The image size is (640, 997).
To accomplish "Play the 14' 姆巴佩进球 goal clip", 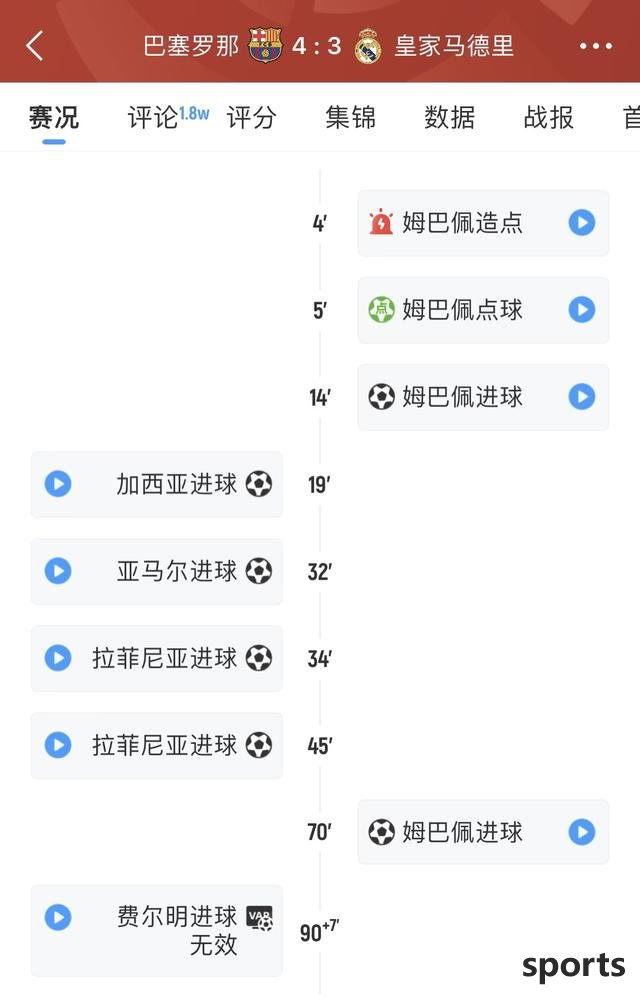I will click(x=582, y=397).
